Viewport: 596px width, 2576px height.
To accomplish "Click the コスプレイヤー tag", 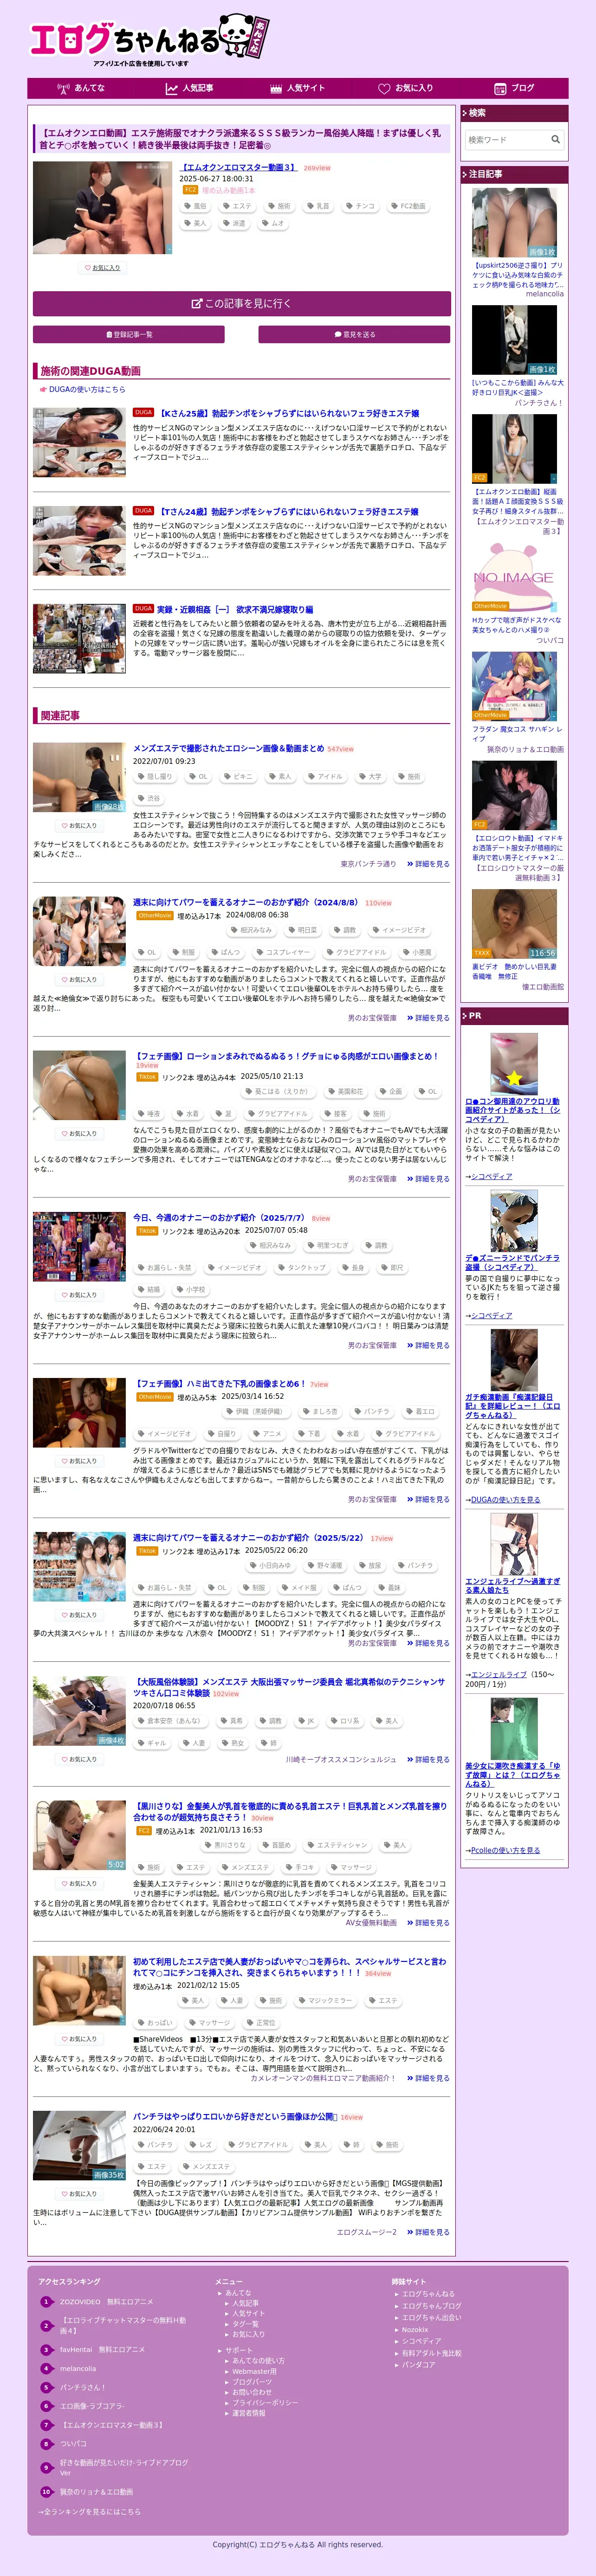I will (x=283, y=952).
